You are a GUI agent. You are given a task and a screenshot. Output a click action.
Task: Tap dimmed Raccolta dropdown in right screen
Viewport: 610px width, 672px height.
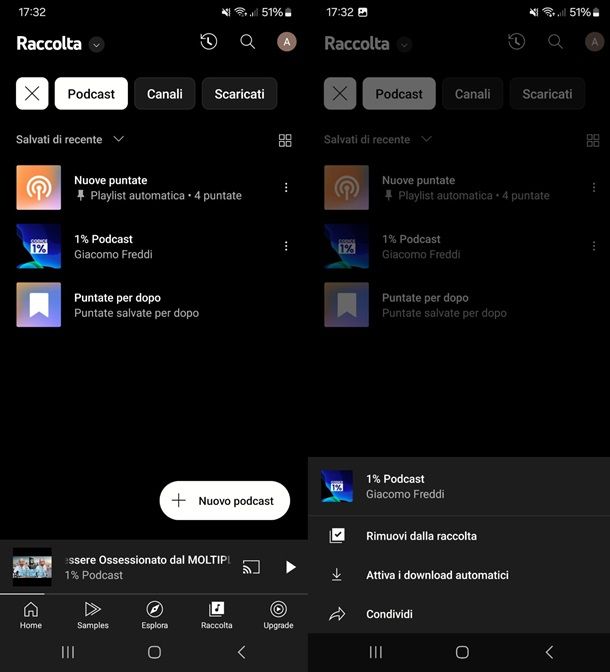(404, 44)
